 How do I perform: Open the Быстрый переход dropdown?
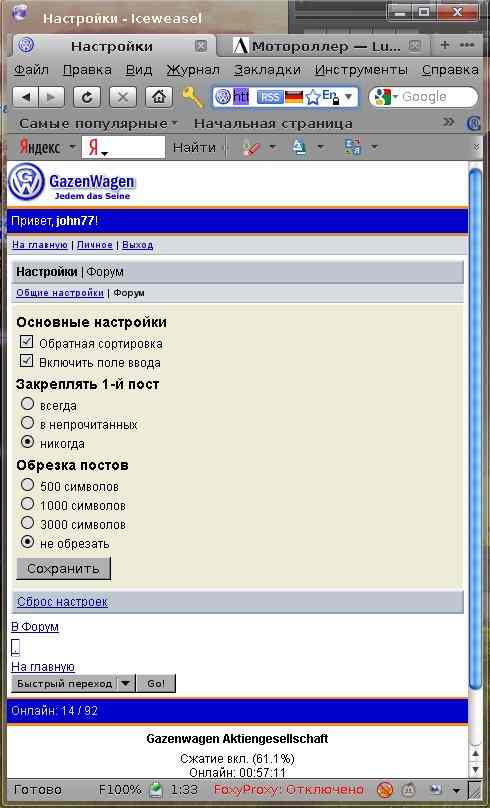pyautogui.click(x=73, y=683)
